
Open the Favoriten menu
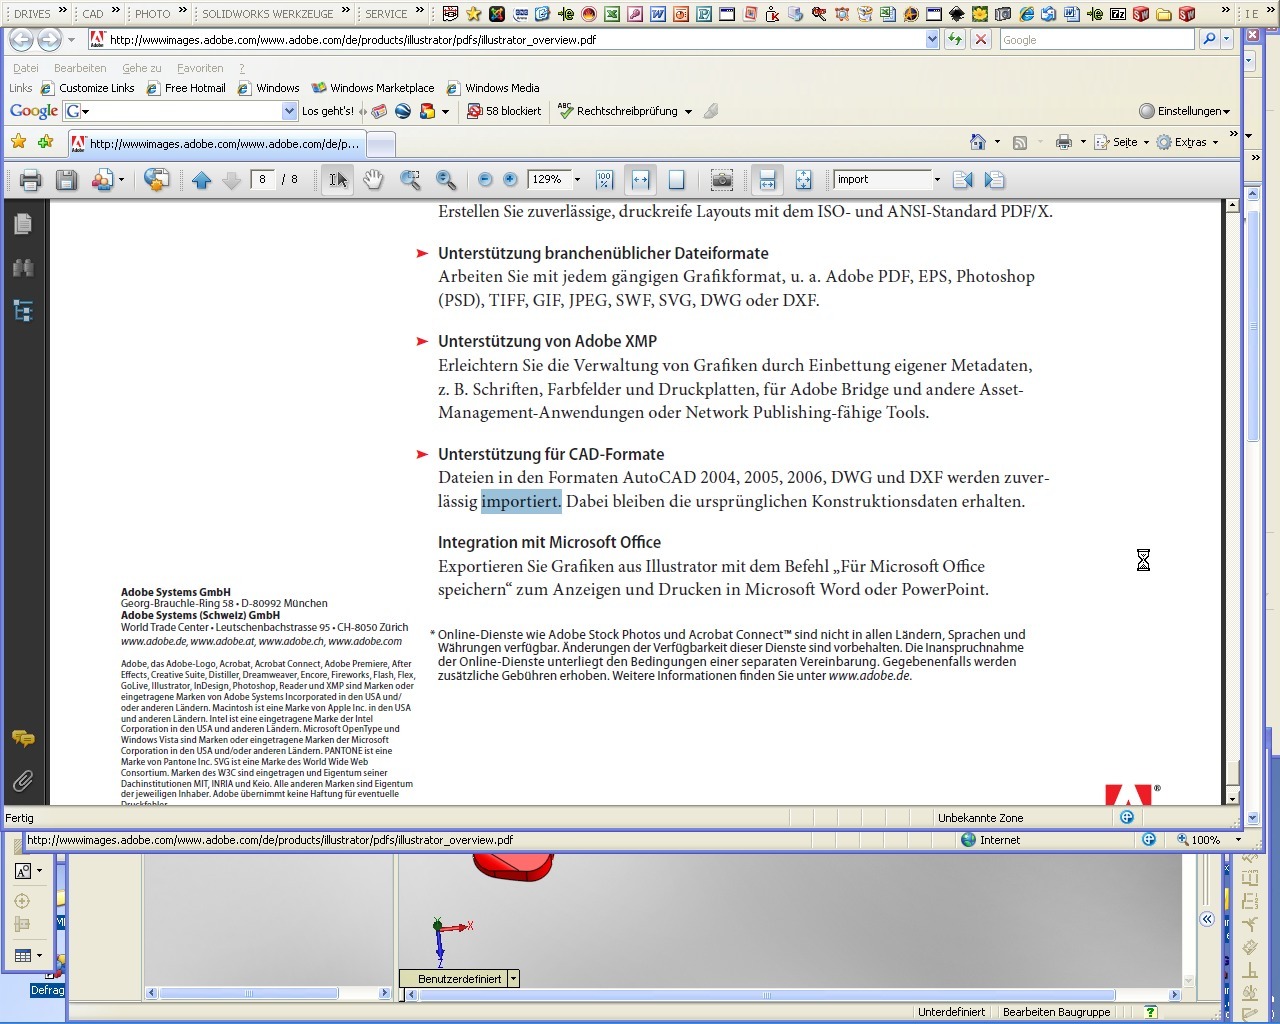click(x=200, y=68)
